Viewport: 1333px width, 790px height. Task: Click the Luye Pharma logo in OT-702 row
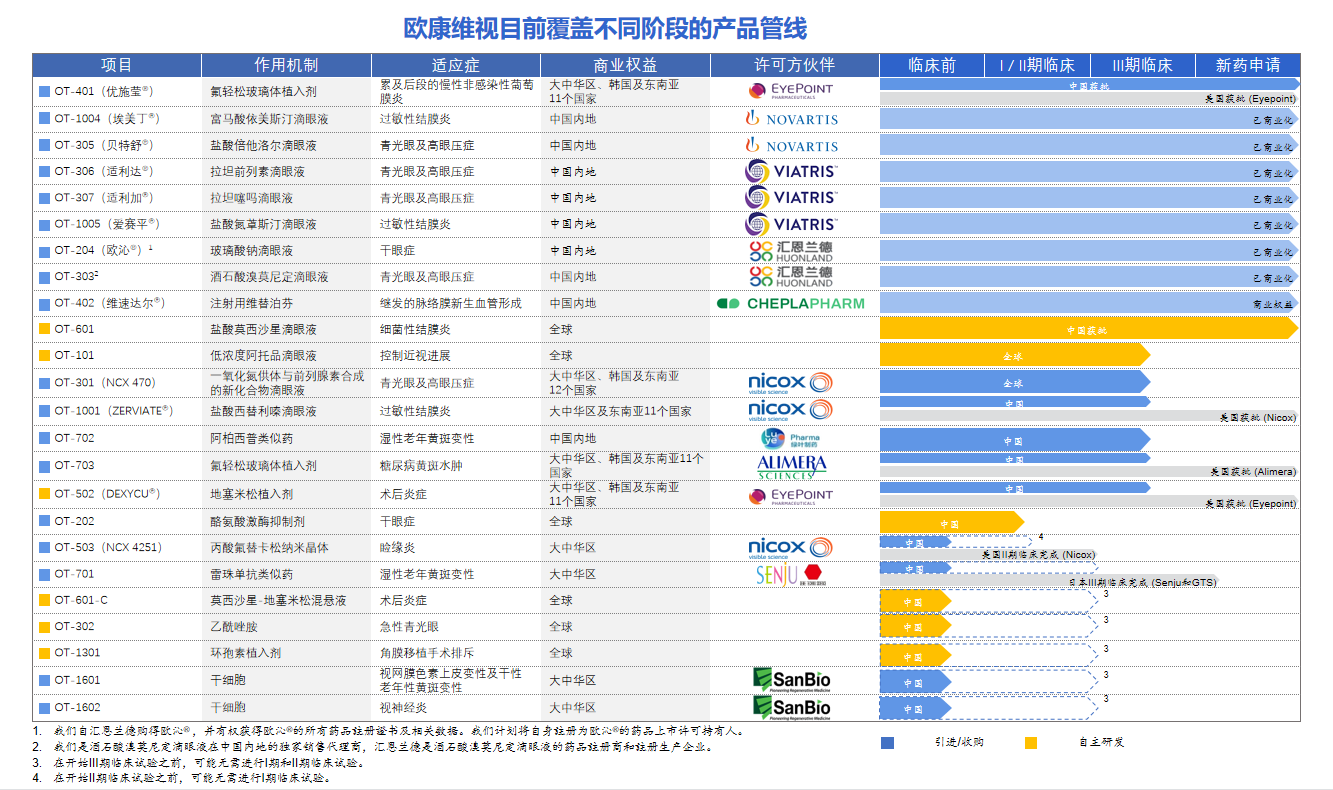click(x=791, y=439)
